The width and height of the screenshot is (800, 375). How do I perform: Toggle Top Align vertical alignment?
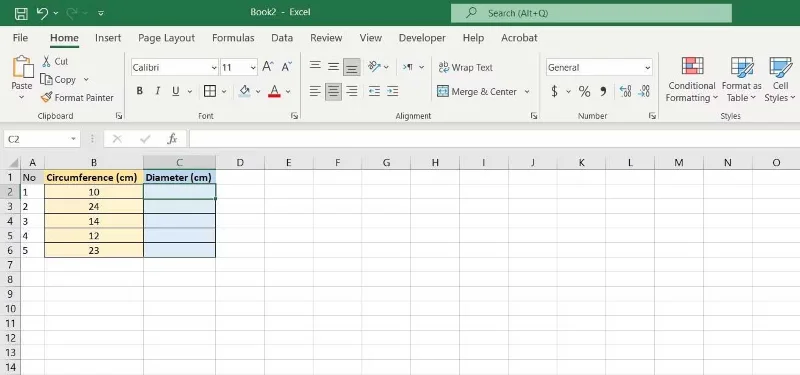coord(315,66)
